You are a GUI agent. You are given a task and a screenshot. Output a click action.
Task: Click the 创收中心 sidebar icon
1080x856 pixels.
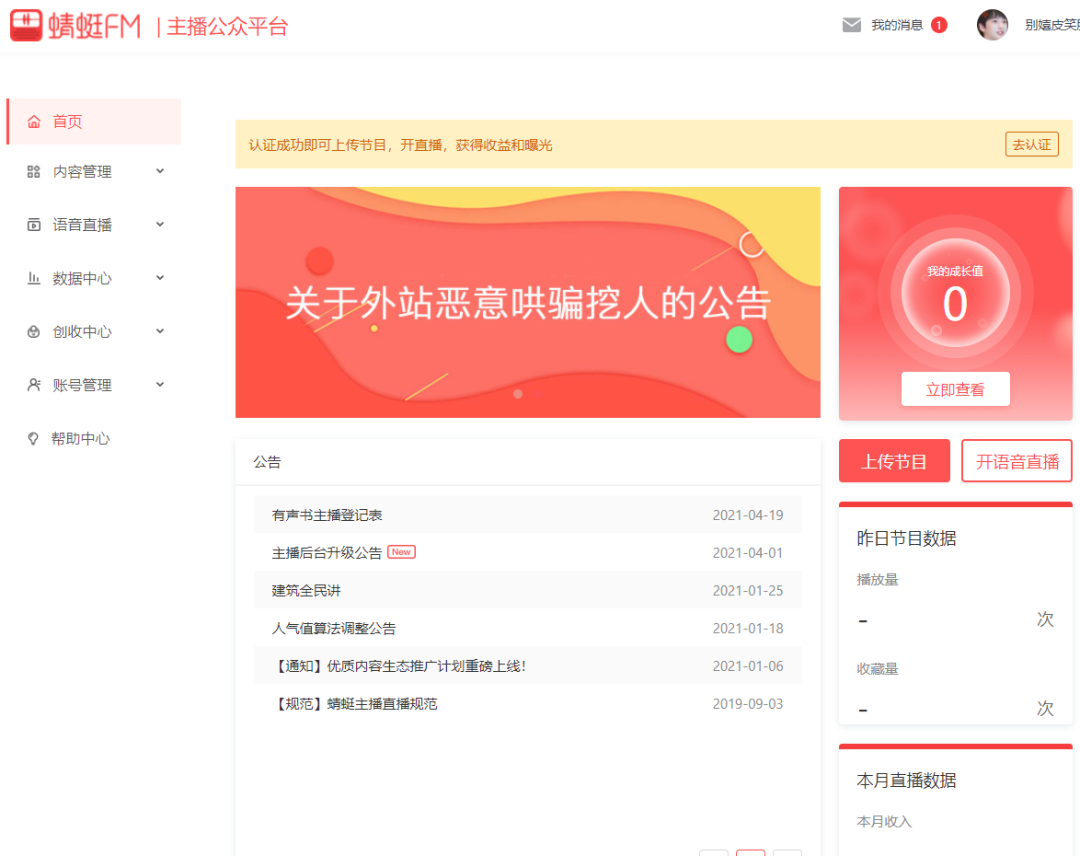click(34, 332)
